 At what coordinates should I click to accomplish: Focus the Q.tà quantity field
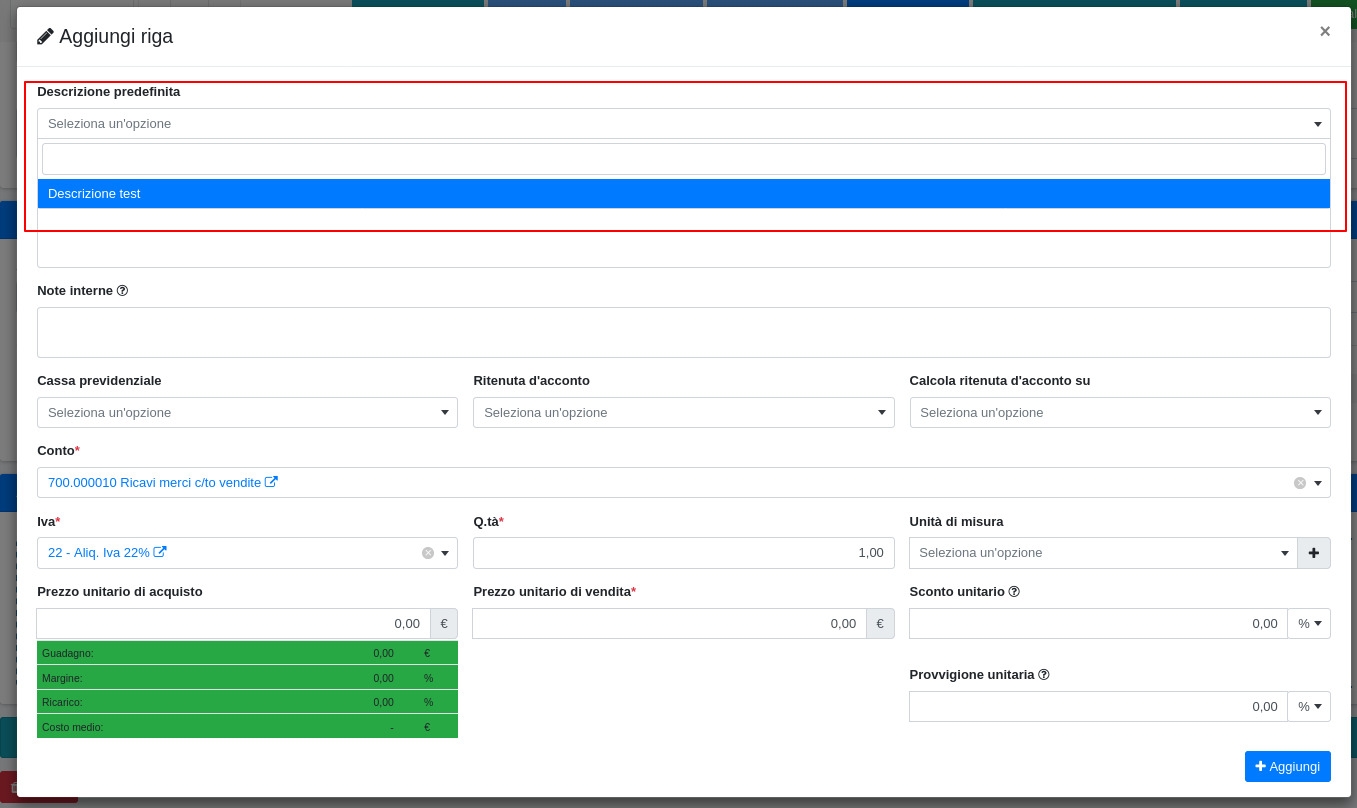(x=683, y=553)
